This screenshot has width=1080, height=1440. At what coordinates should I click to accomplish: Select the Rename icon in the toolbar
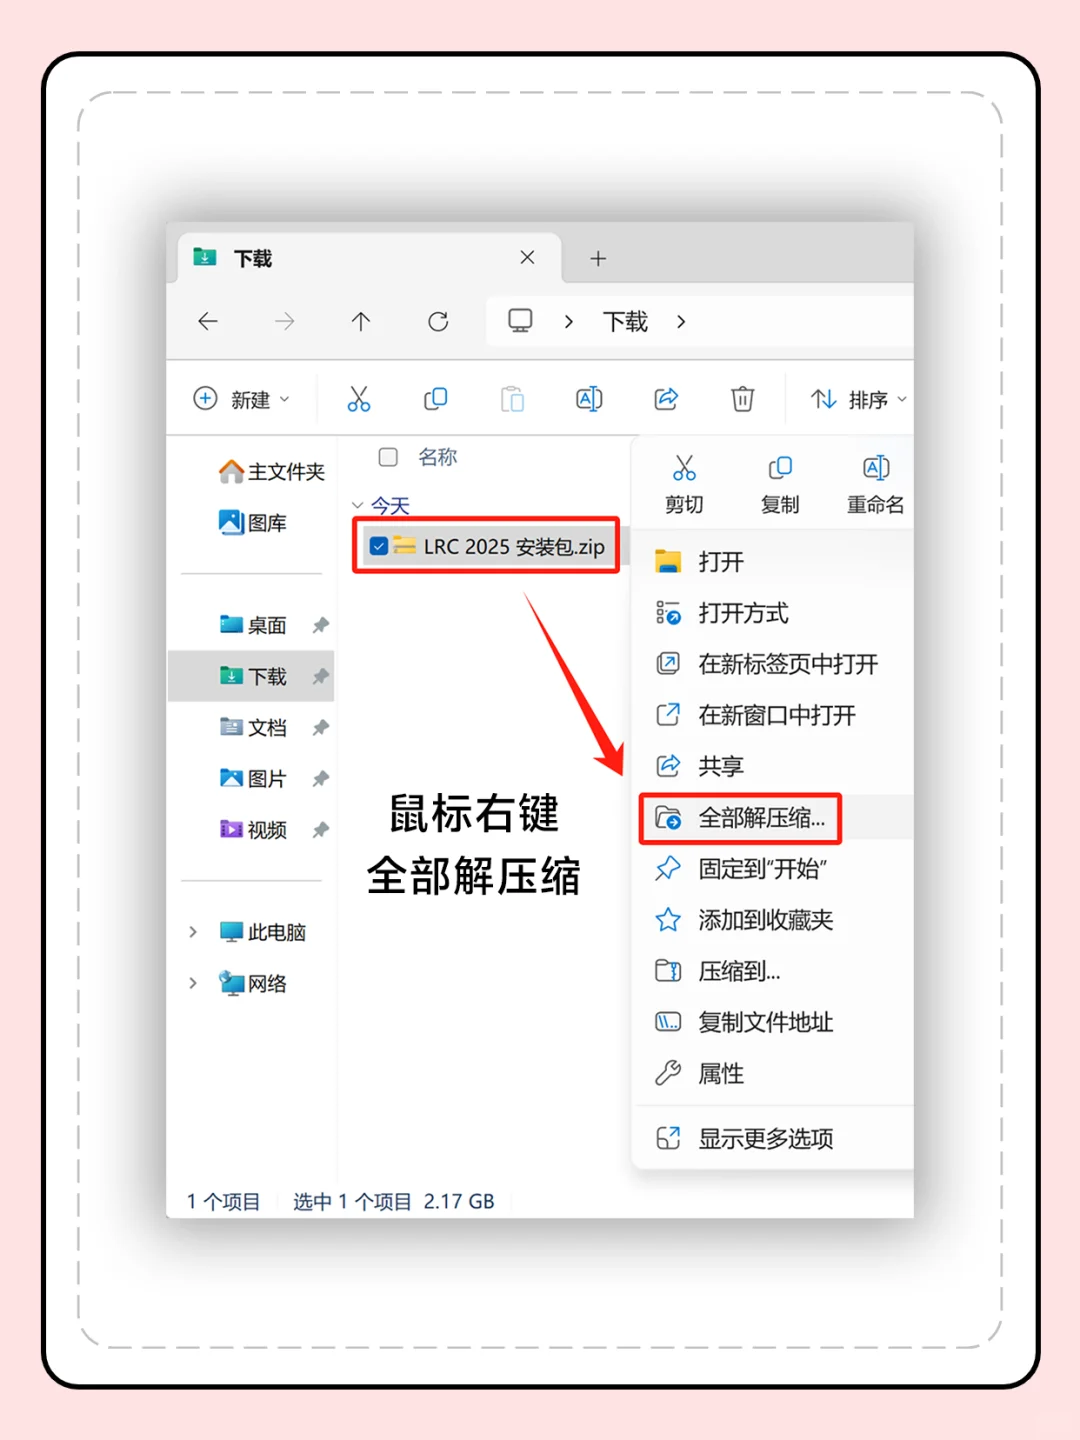(588, 398)
